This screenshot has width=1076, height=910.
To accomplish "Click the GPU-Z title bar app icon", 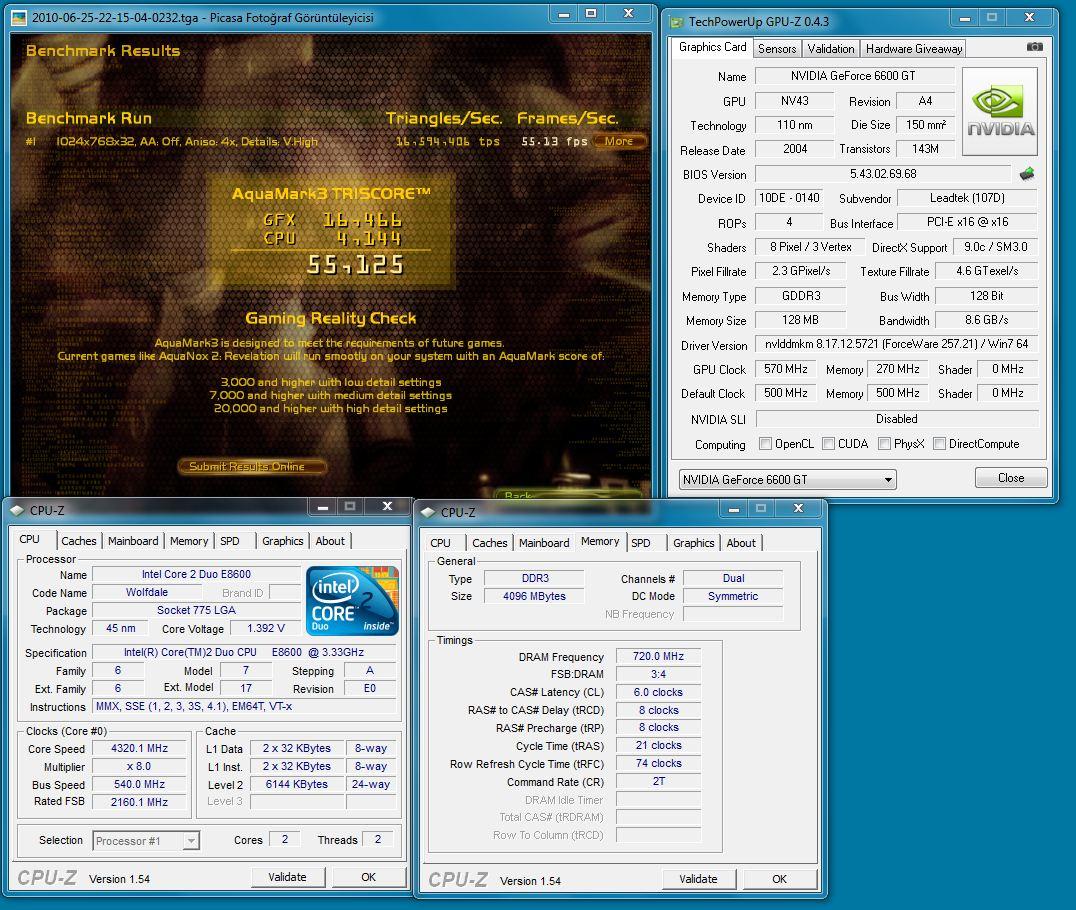I will (x=677, y=22).
